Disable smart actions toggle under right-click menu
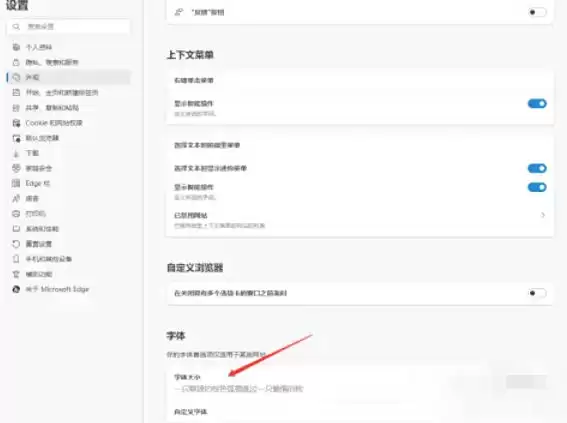567x423 pixels. (x=537, y=104)
